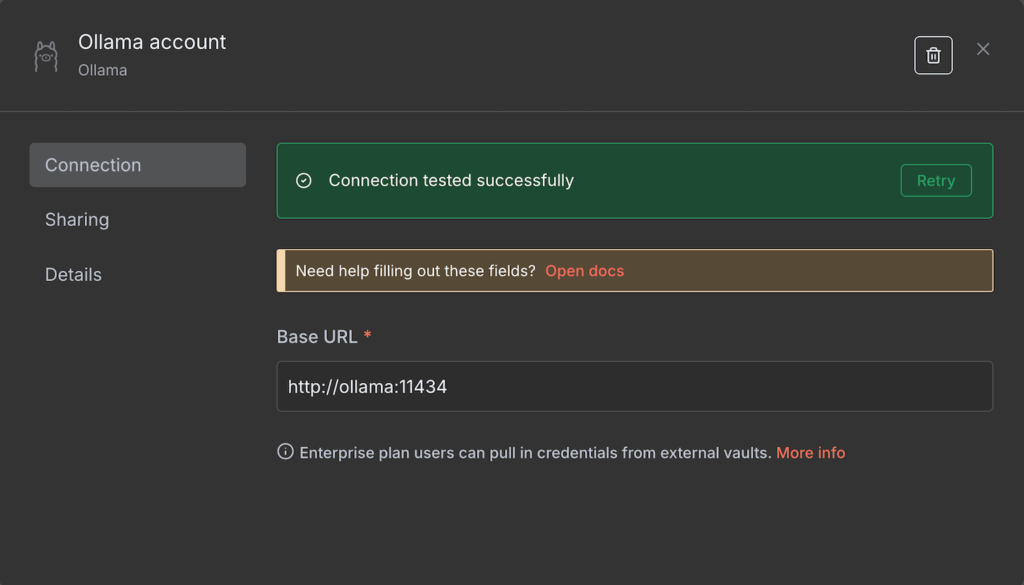Open the Details tab
The width and height of the screenshot is (1024, 585).
[x=73, y=275]
